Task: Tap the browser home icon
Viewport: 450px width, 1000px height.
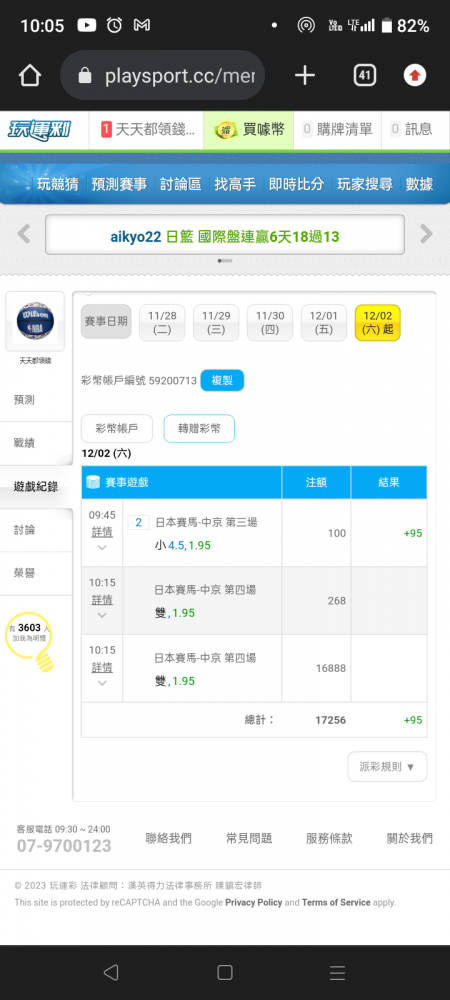Action: [30, 76]
